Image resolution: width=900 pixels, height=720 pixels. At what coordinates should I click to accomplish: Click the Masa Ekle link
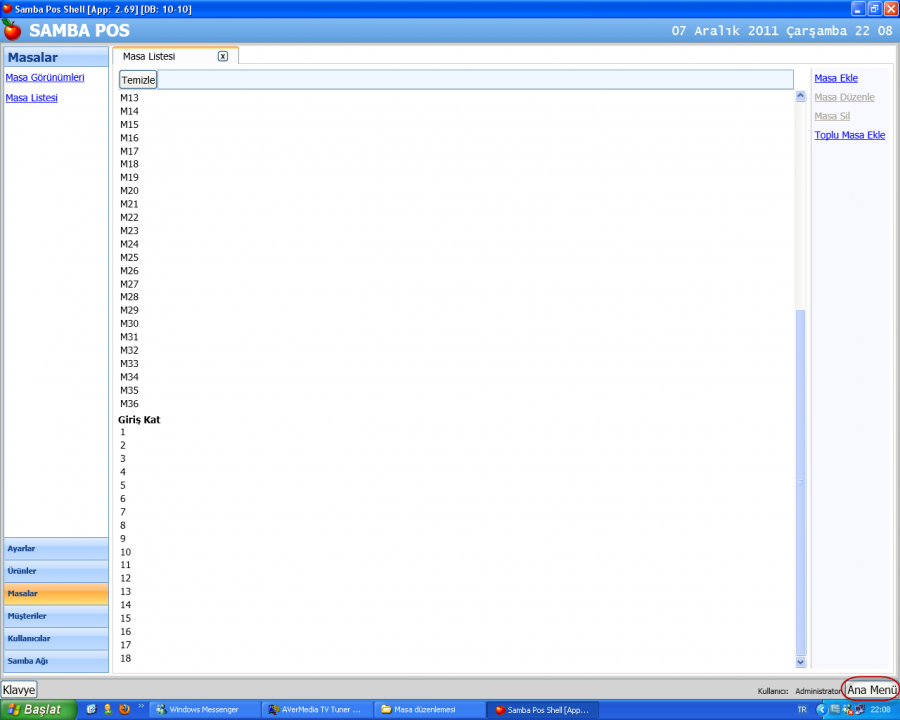click(x=836, y=78)
